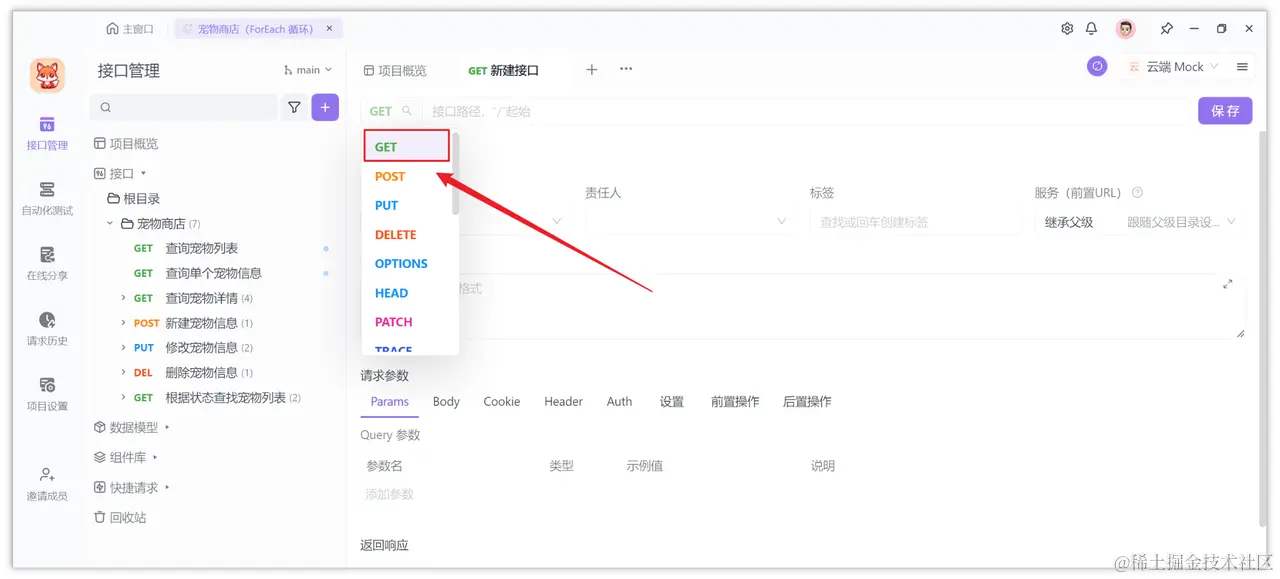Viewport: 1280px width, 579px height.
Task: Click the filter icon beside the search box
Action: click(x=294, y=106)
